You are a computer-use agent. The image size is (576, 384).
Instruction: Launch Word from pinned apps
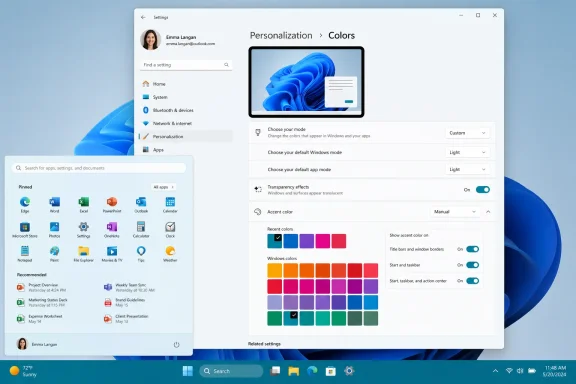coord(54,204)
